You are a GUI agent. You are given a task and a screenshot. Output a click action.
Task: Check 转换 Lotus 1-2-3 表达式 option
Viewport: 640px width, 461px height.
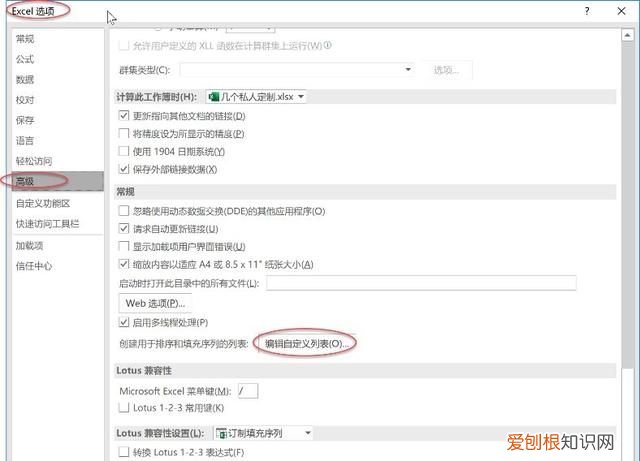(124, 452)
